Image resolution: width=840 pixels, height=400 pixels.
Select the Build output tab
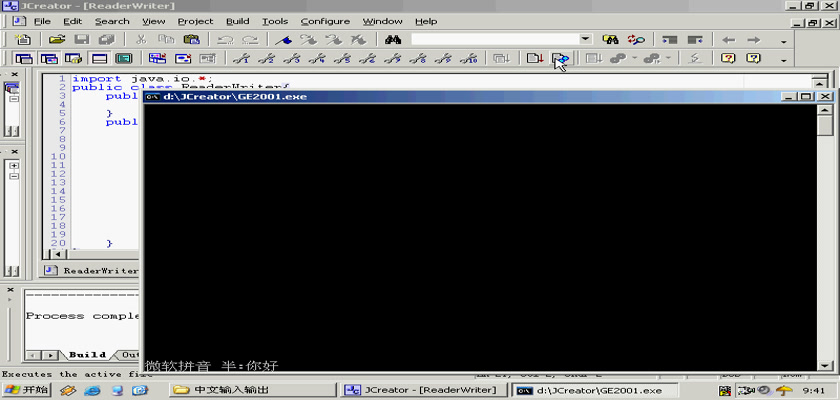point(87,355)
